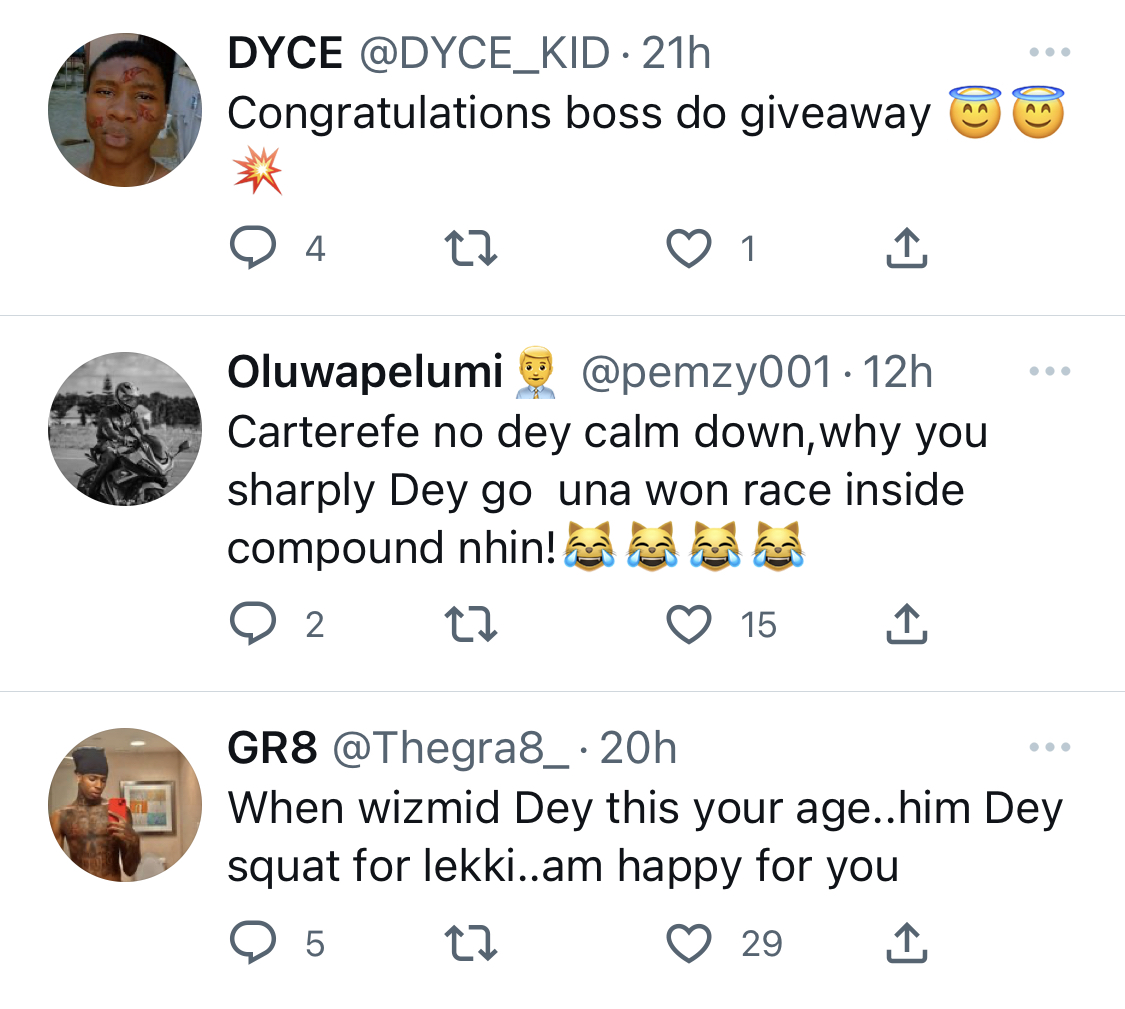Viewport: 1125px width, 1009px height.
Task: Share the tweet from Thegra8_
Action: [x=907, y=942]
